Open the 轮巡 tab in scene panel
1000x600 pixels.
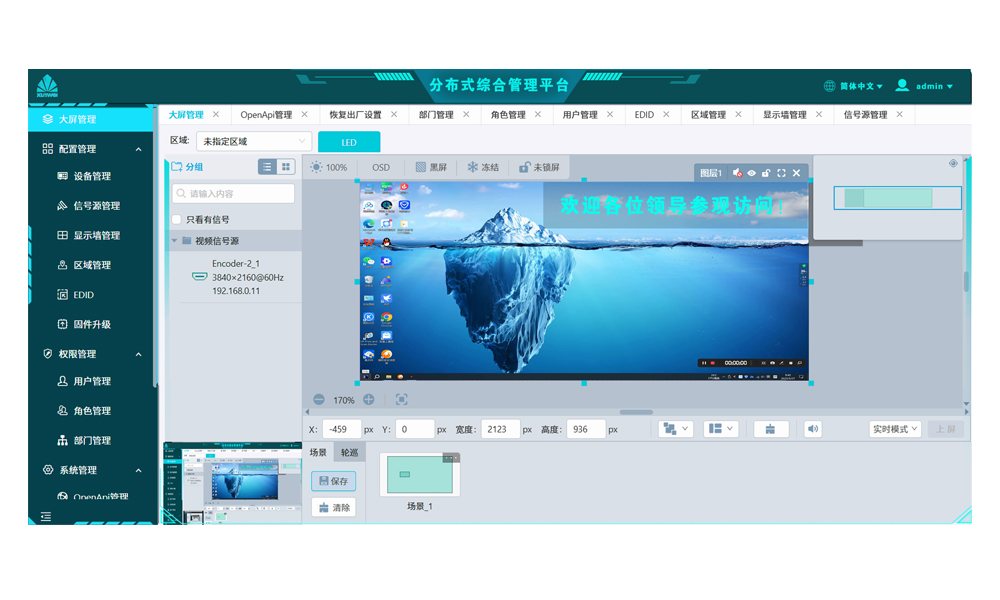point(350,452)
